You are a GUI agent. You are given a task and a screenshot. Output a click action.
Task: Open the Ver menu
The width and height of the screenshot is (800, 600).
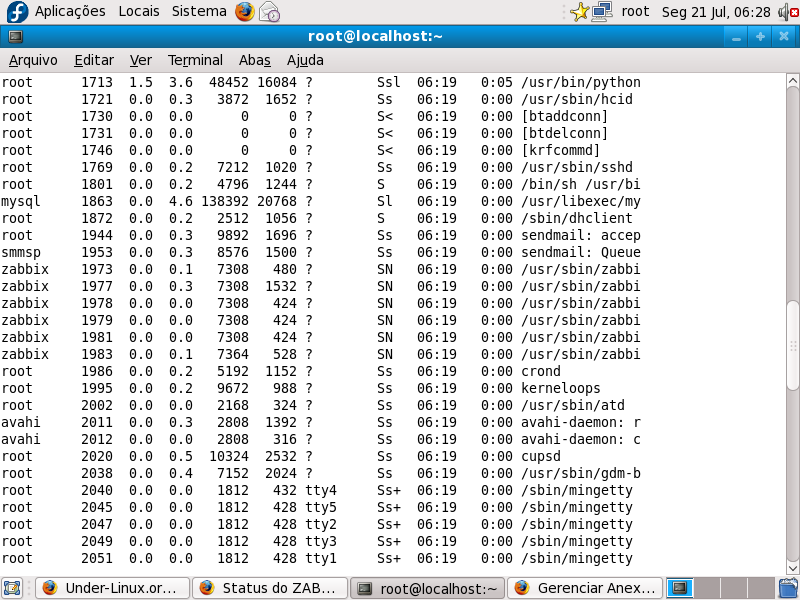tap(141, 60)
